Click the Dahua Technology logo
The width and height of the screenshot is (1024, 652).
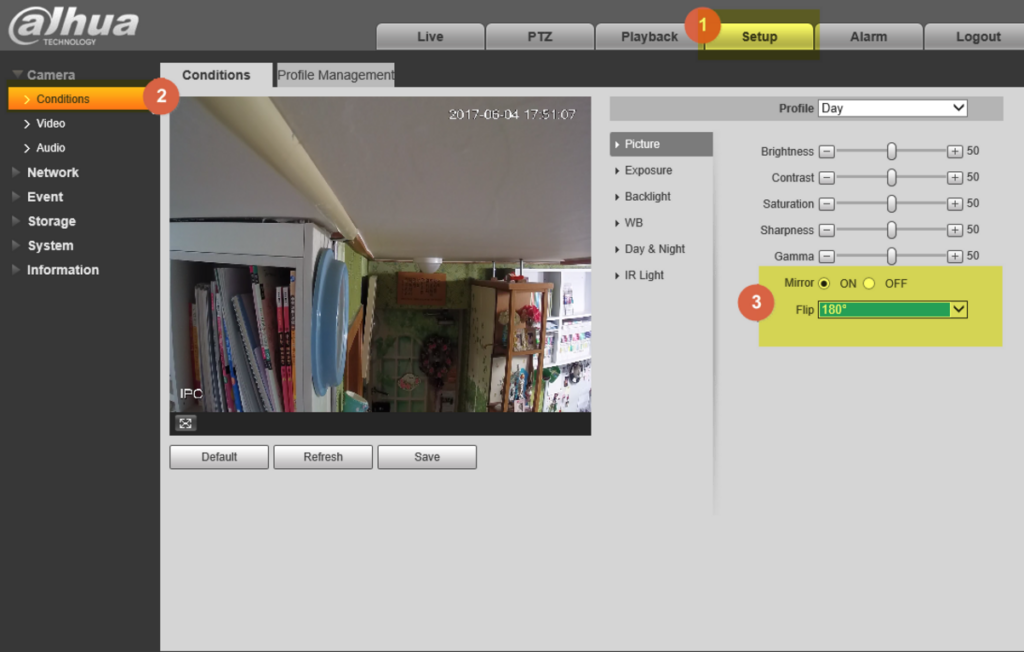click(73, 27)
